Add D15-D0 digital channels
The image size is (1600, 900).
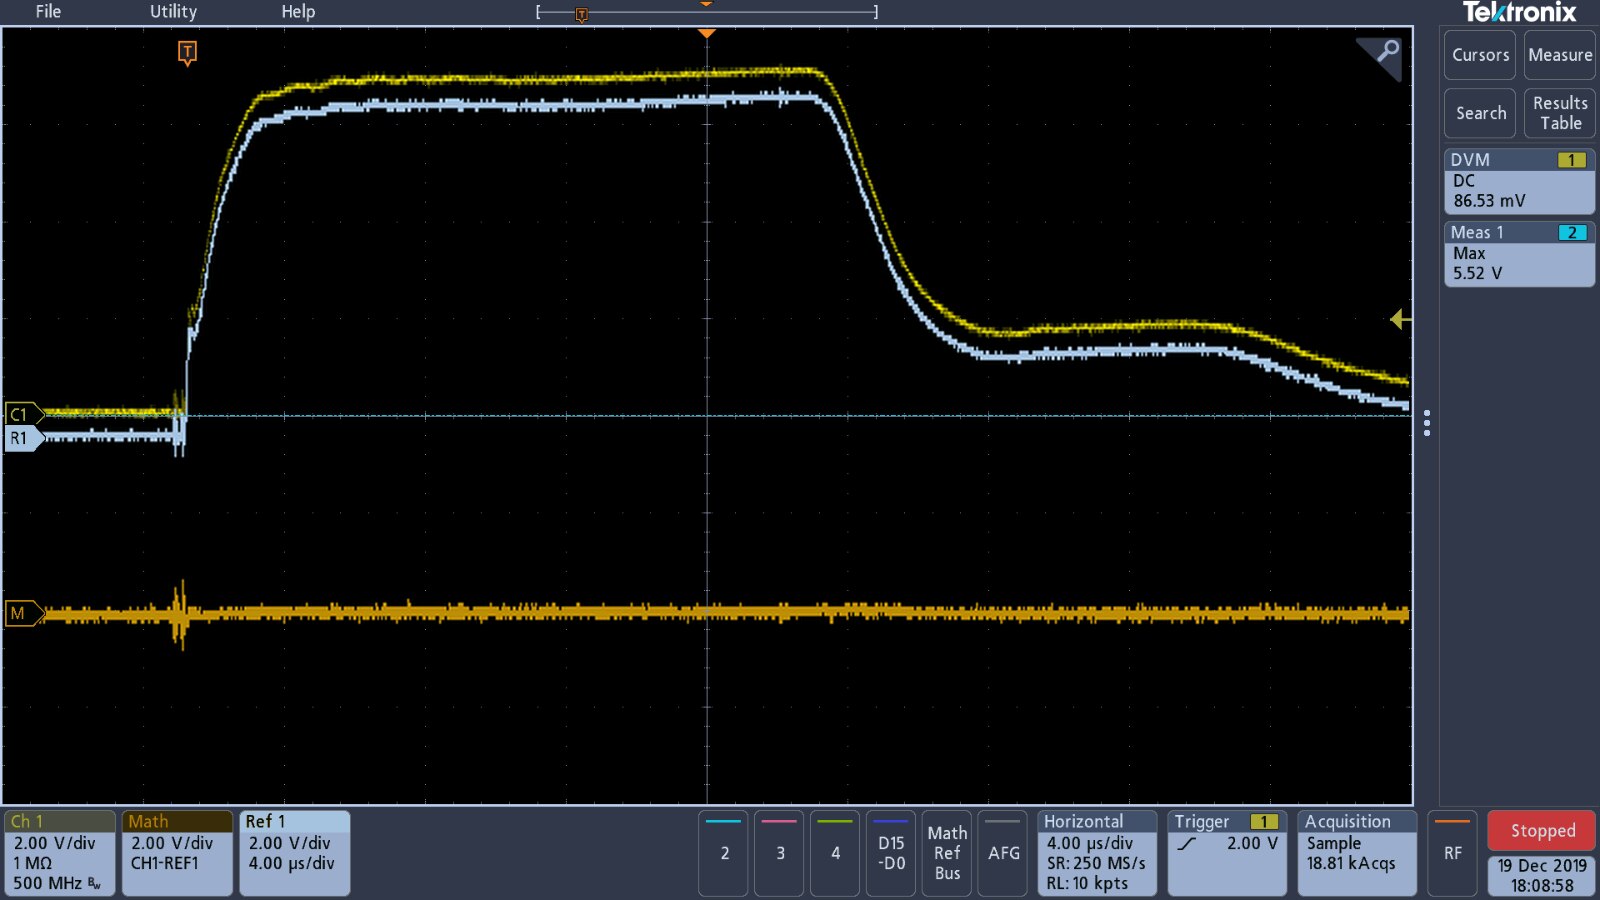point(891,853)
